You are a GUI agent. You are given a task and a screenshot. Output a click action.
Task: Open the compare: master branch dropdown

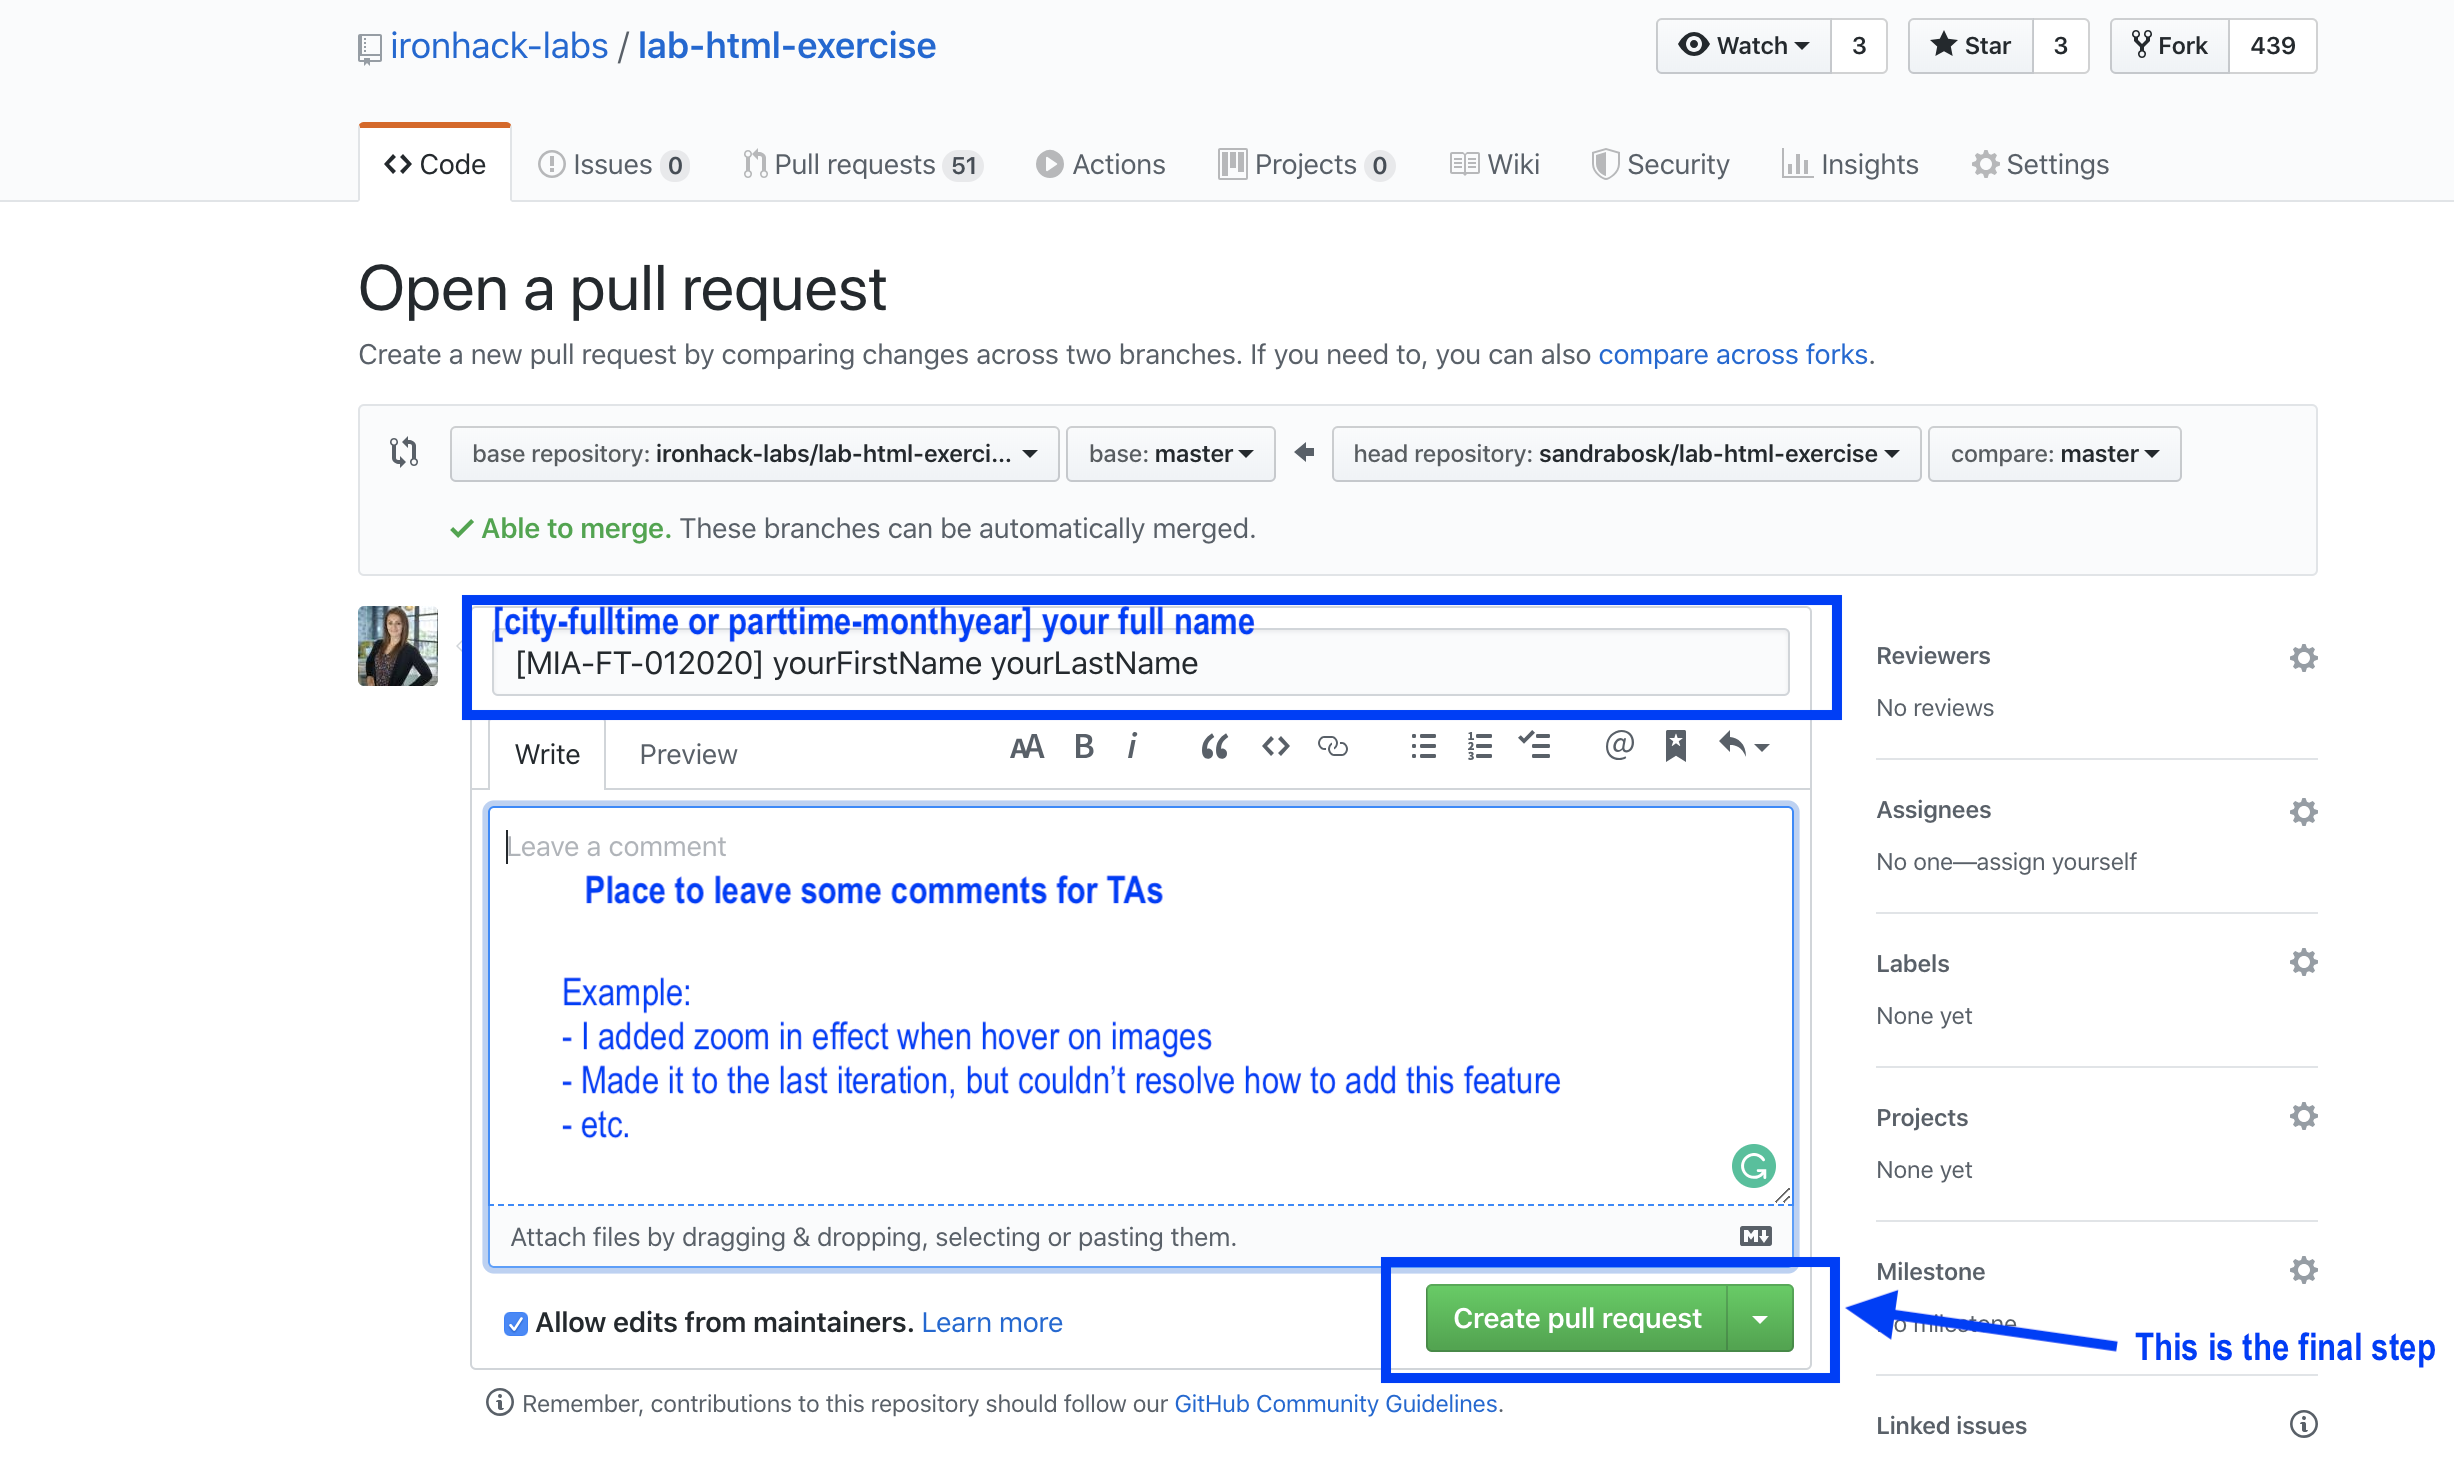click(2054, 454)
